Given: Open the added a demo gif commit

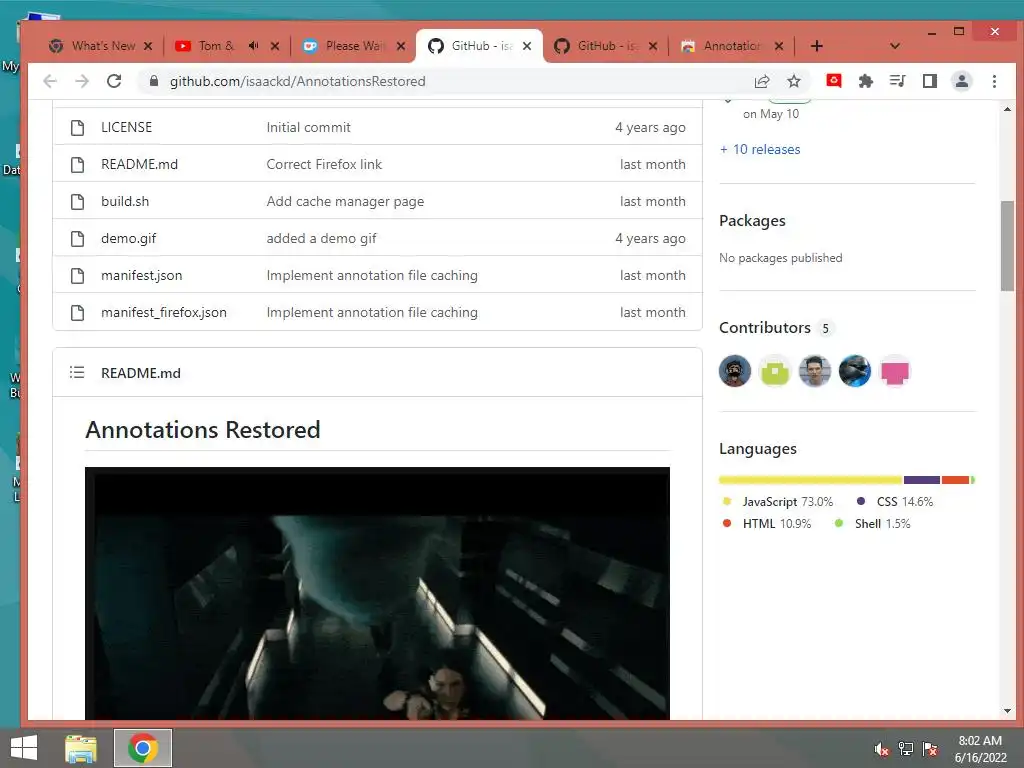Looking at the screenshot, I should [x=321, y=238].
